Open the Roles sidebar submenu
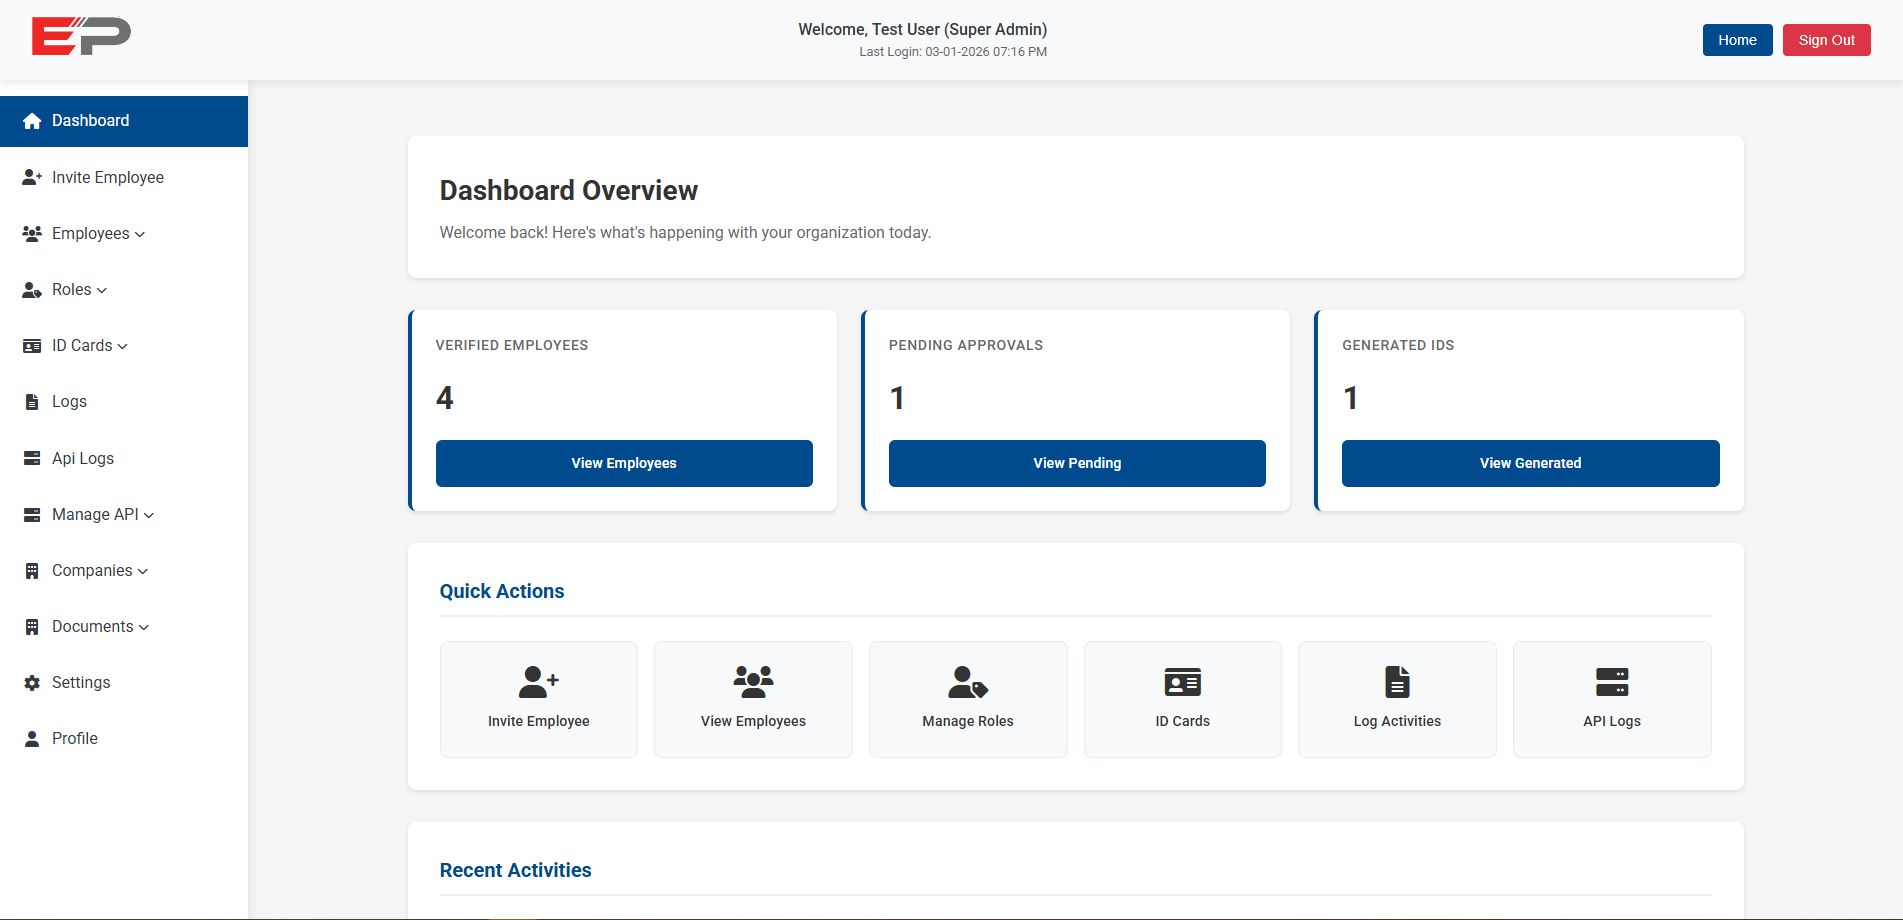The image size is (1903, 920). tap(72, 289)
